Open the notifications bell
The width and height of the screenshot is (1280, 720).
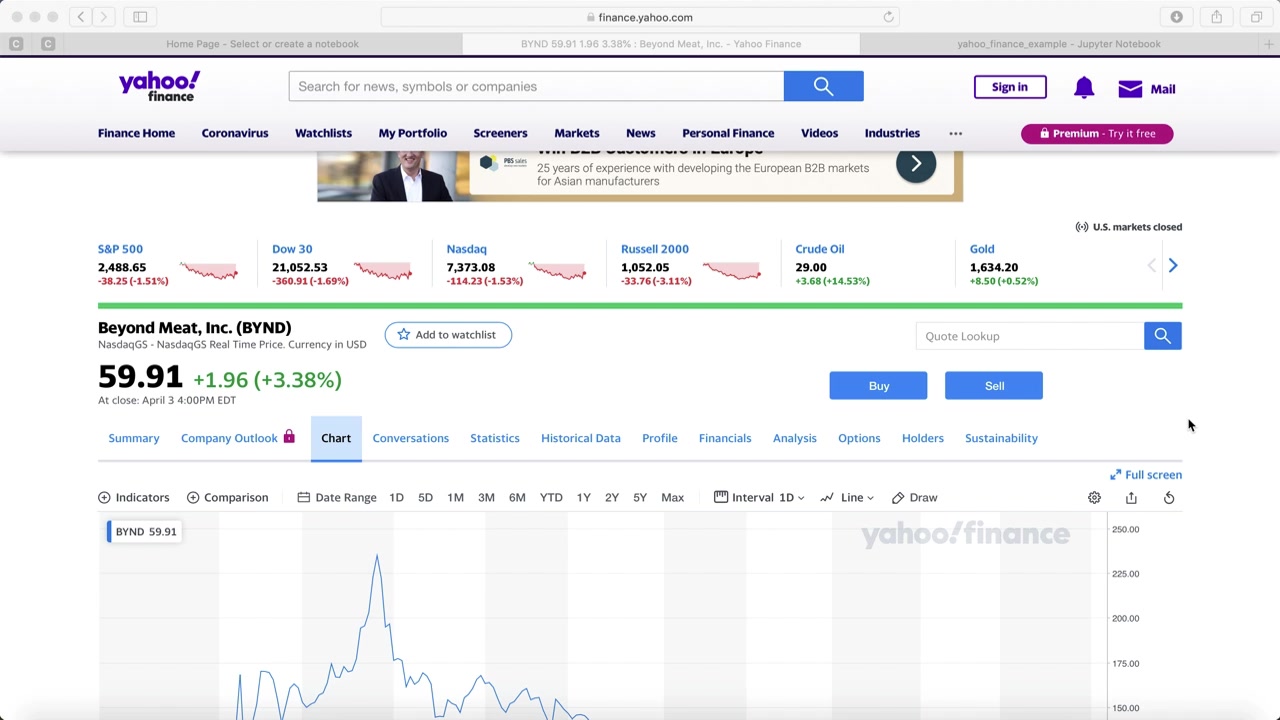1084,88
